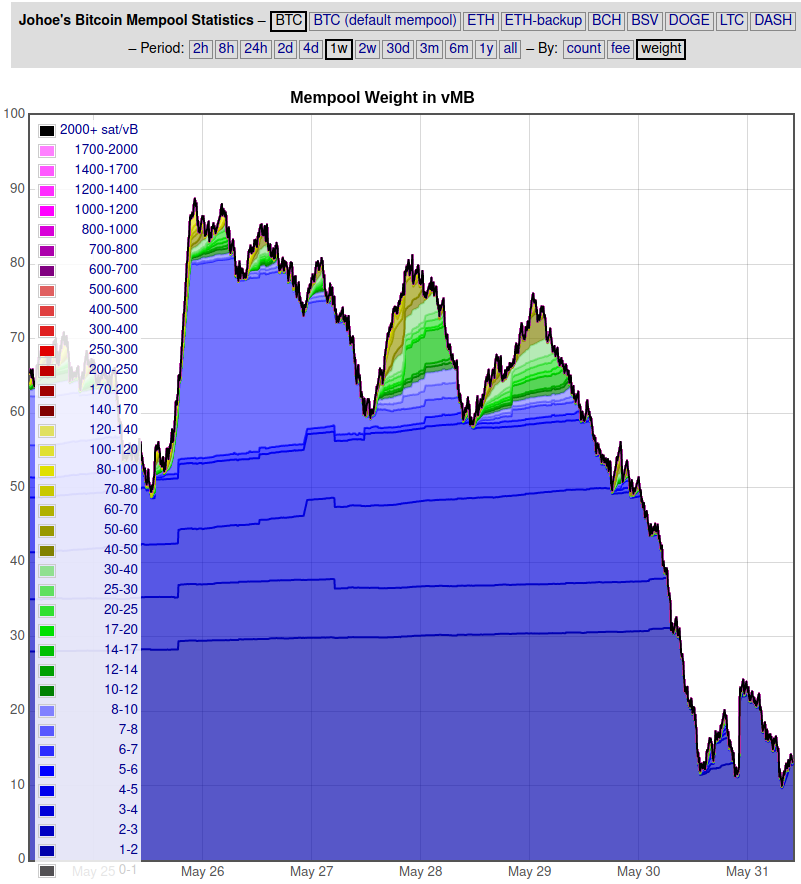
Task: Set period to 6m
Action: point(459,49)
